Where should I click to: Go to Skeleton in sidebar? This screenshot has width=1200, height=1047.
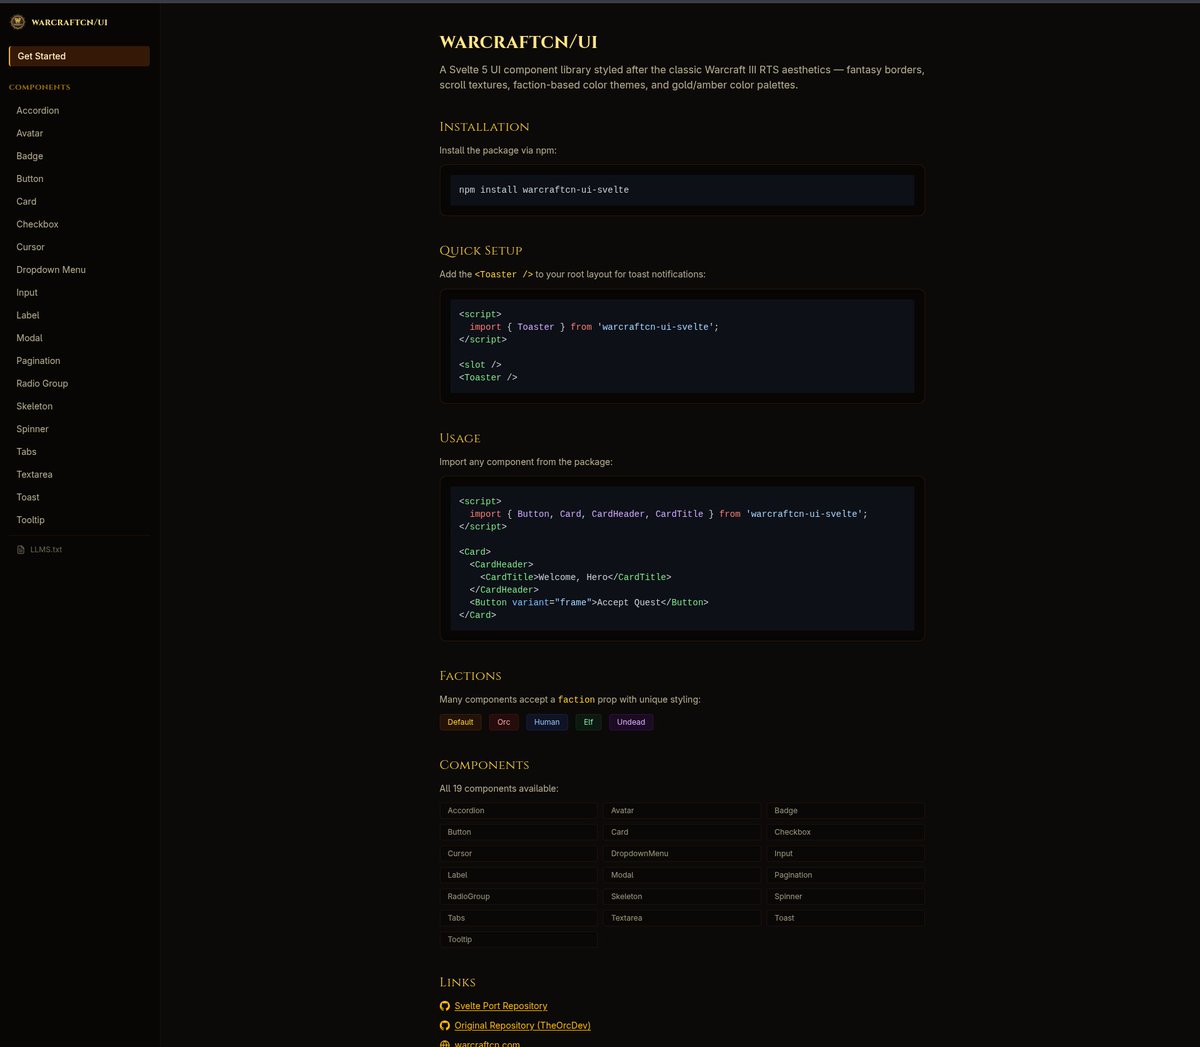[x=79, y=406]
